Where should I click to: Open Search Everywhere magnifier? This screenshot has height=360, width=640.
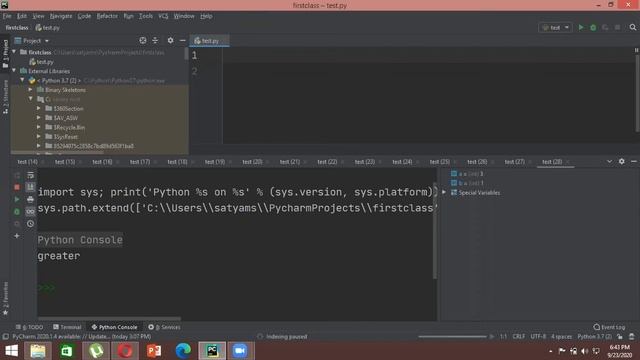pyautogui.click(x=633, y=27)
